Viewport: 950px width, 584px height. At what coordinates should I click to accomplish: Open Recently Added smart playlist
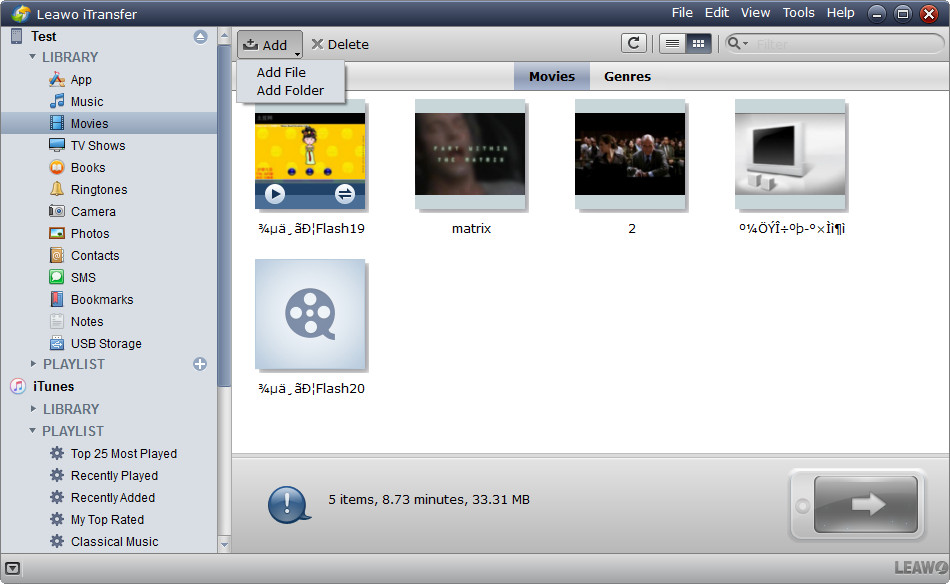click(113, 497)
